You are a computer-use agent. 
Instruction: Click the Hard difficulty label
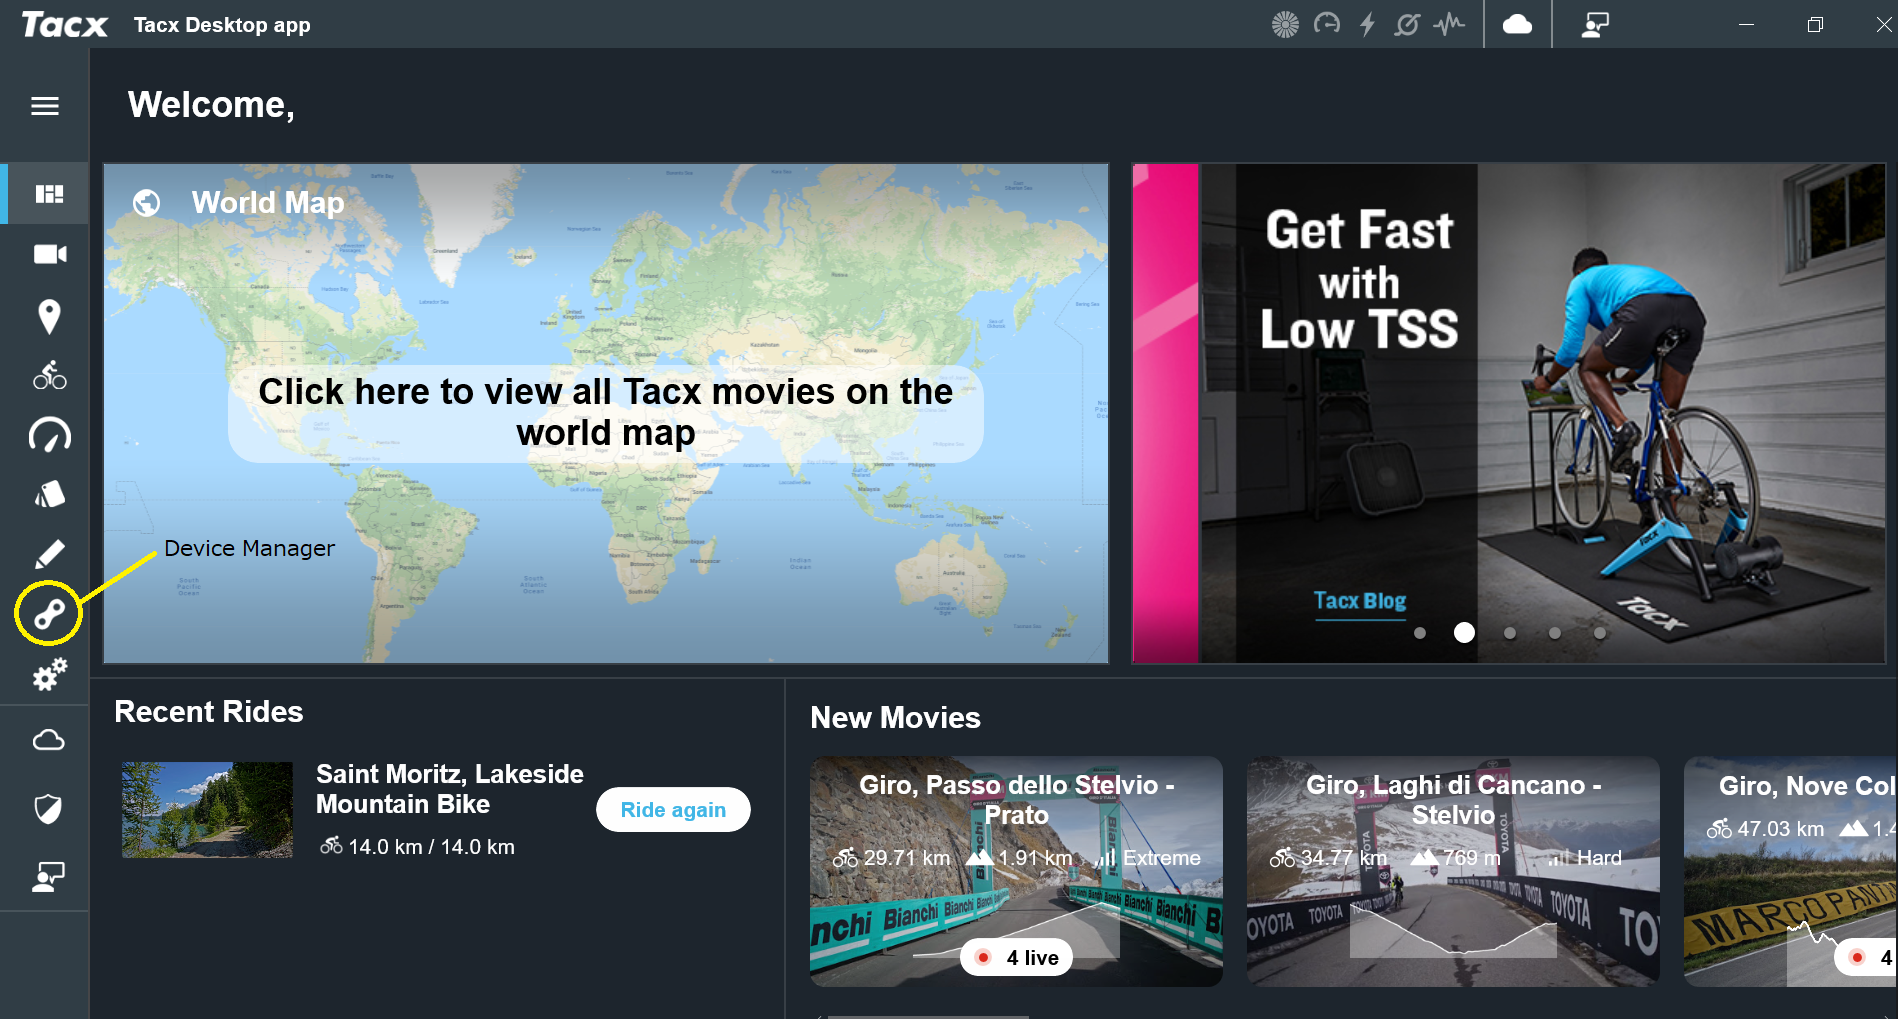[x=1599, y=858]
